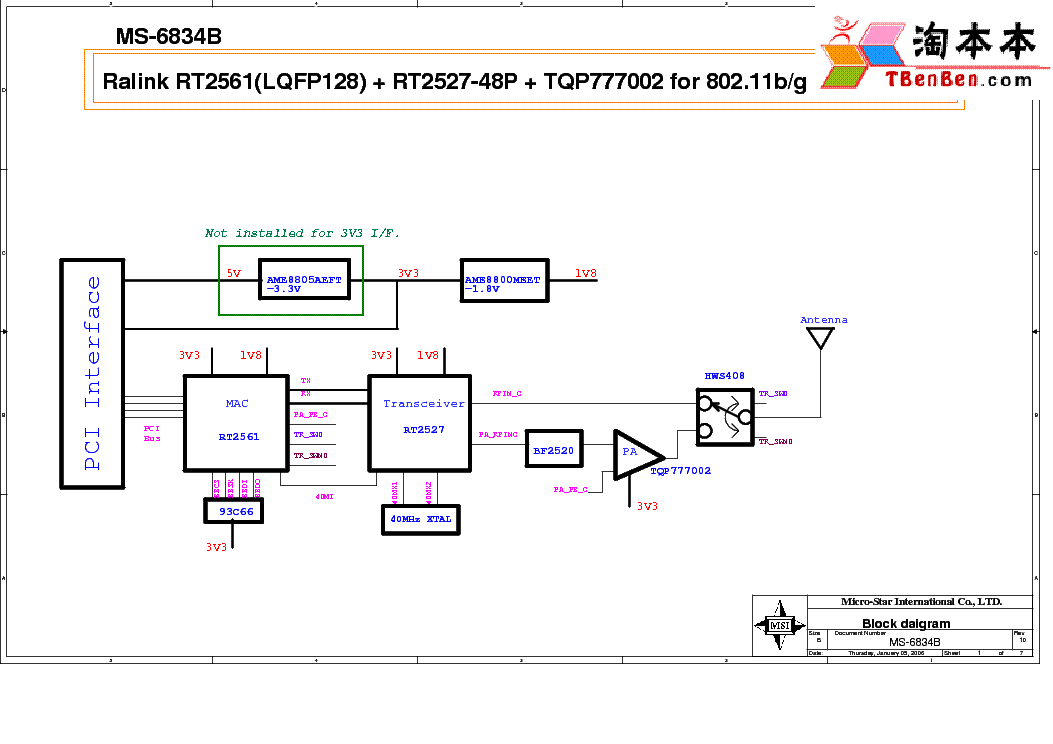
Task: Click the 93C66 EEPROM block
Action: [x=234, y=512]
